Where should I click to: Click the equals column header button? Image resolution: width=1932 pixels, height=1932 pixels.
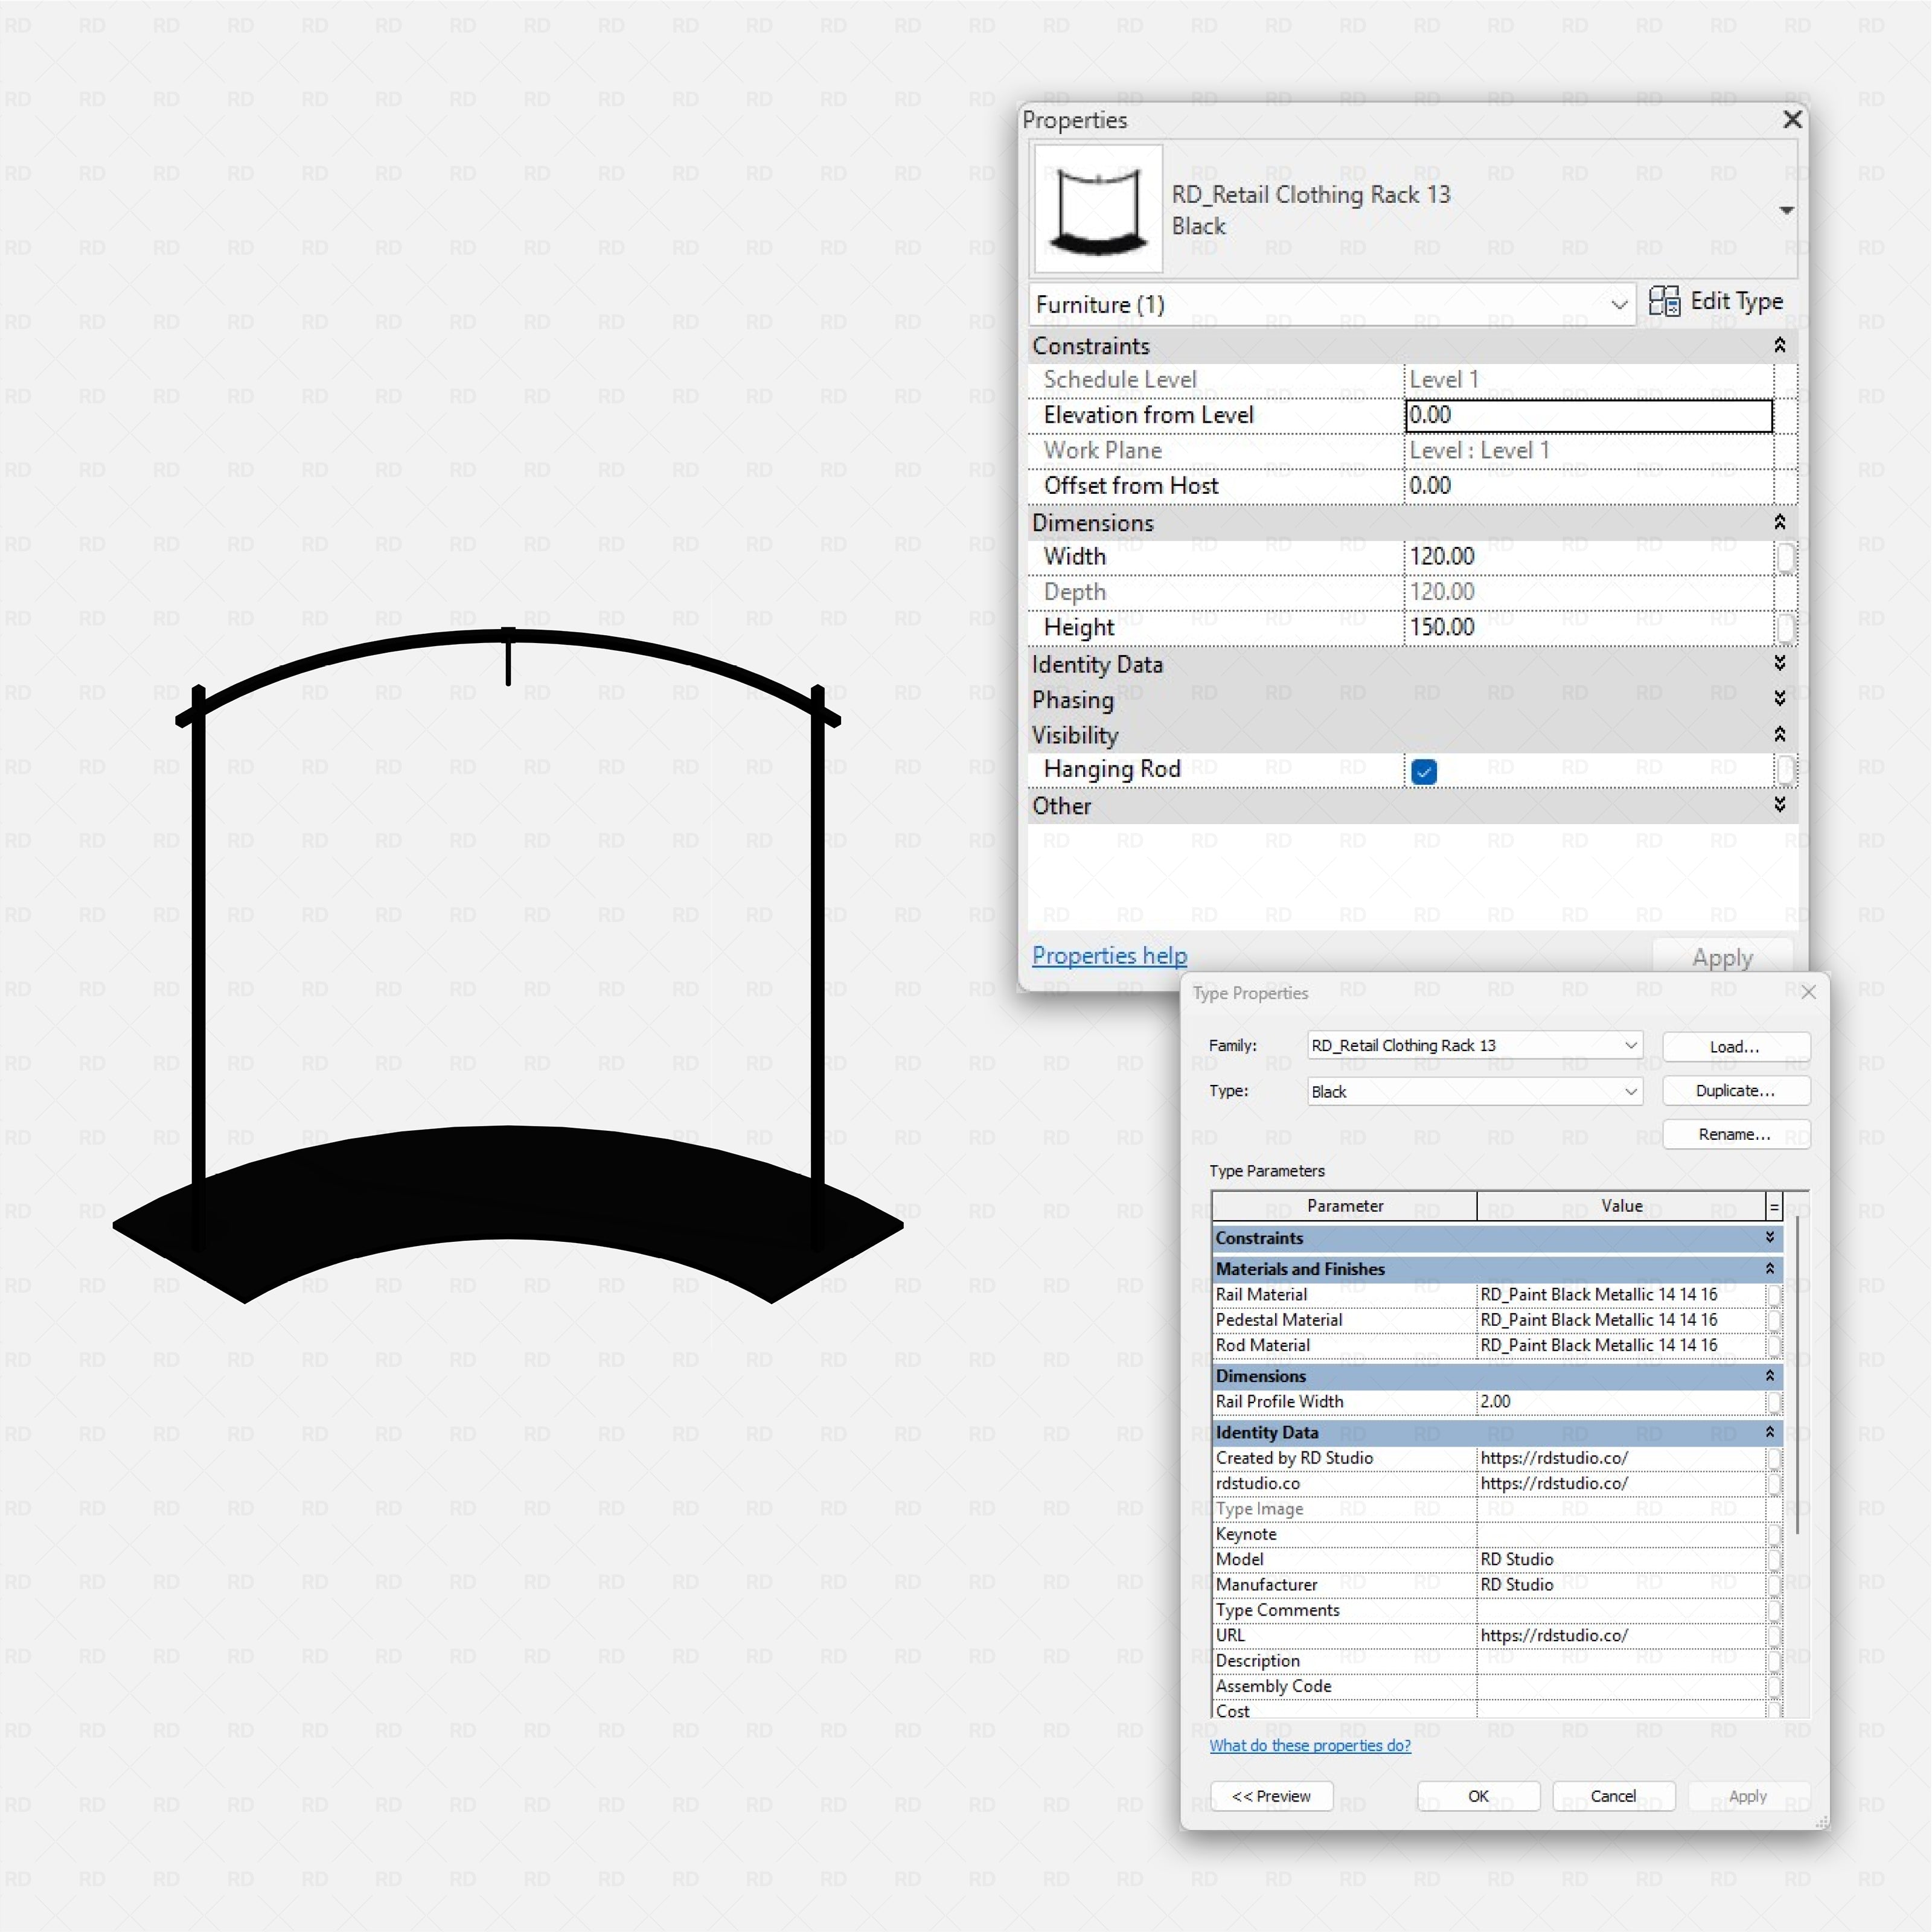click(x=1774, y=1207)
